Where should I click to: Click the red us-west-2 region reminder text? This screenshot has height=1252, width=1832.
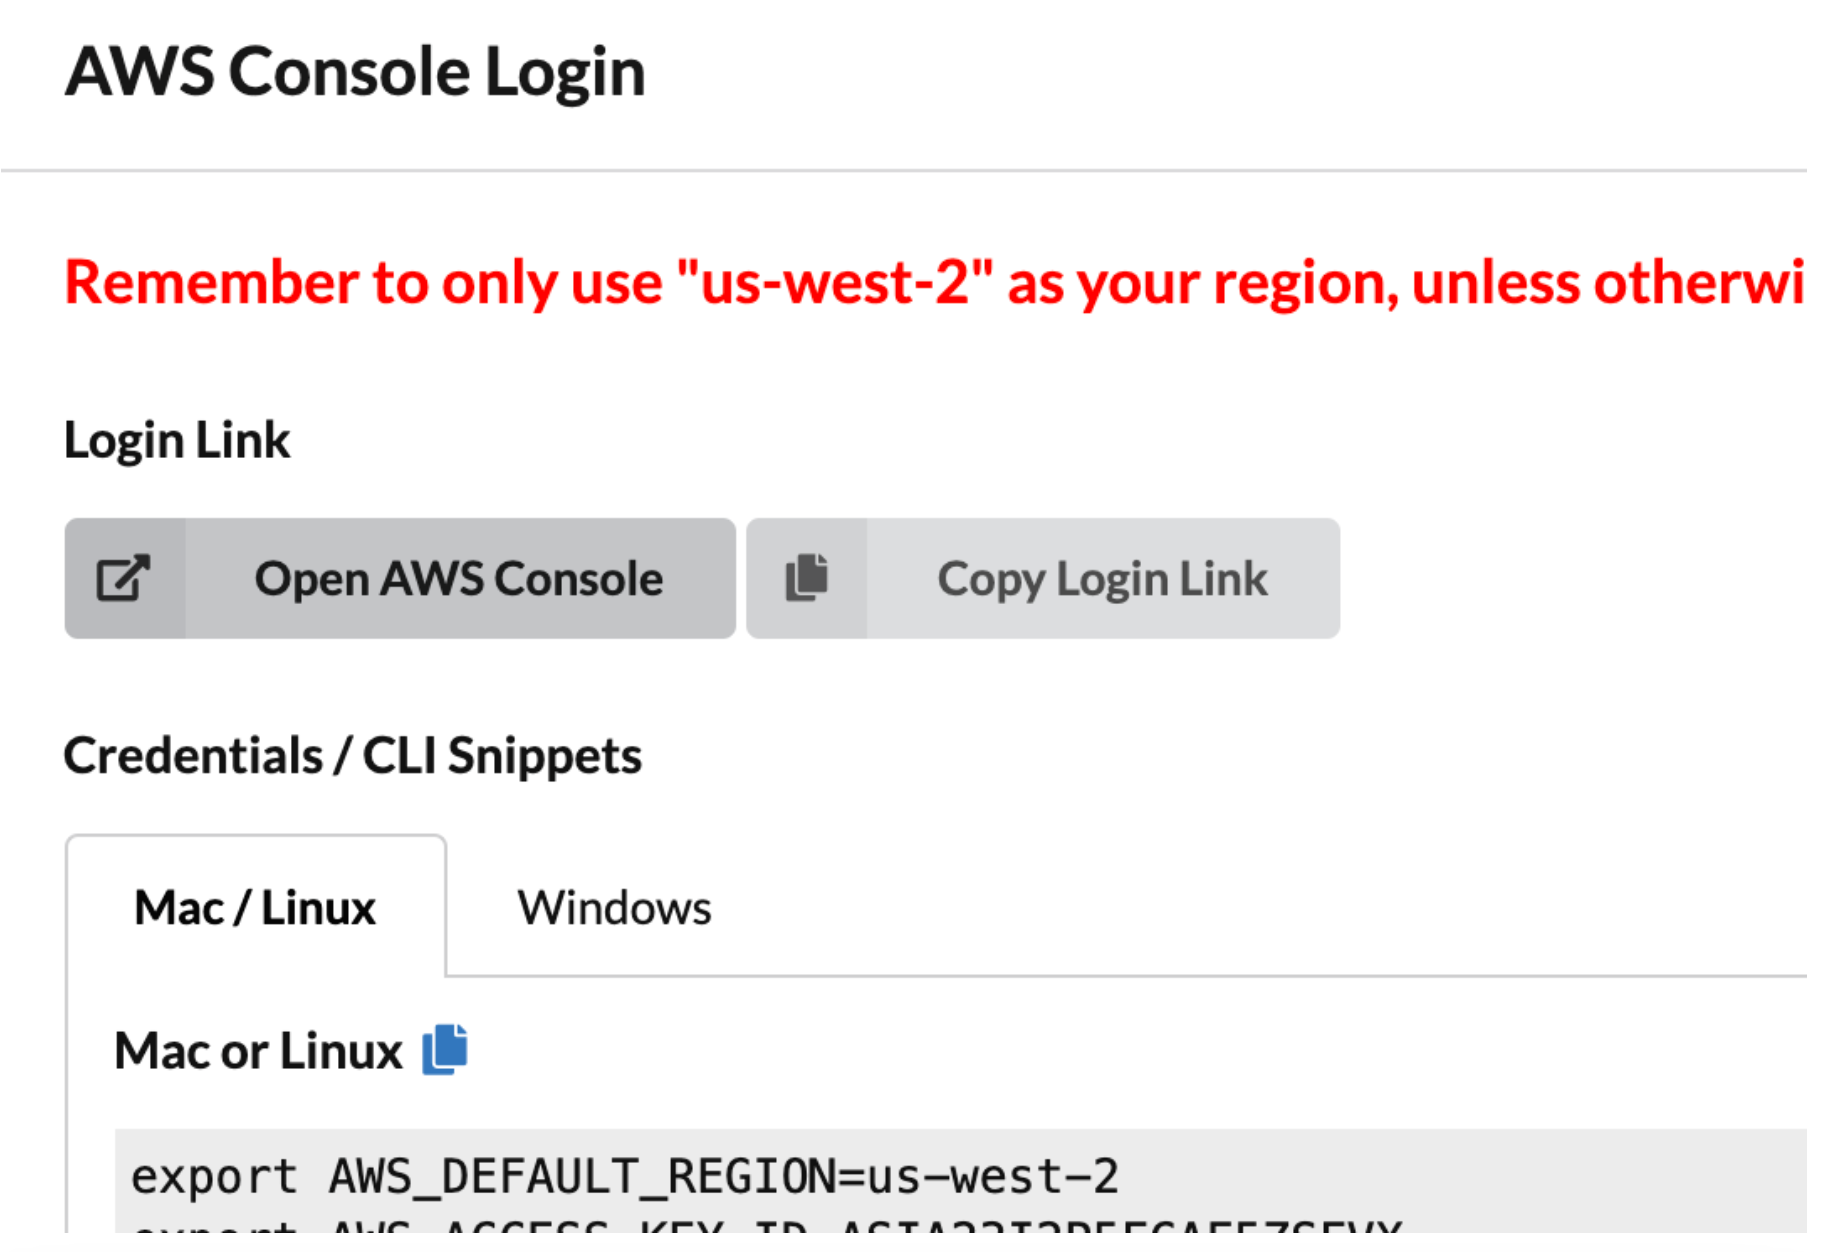tap(934, 282)
